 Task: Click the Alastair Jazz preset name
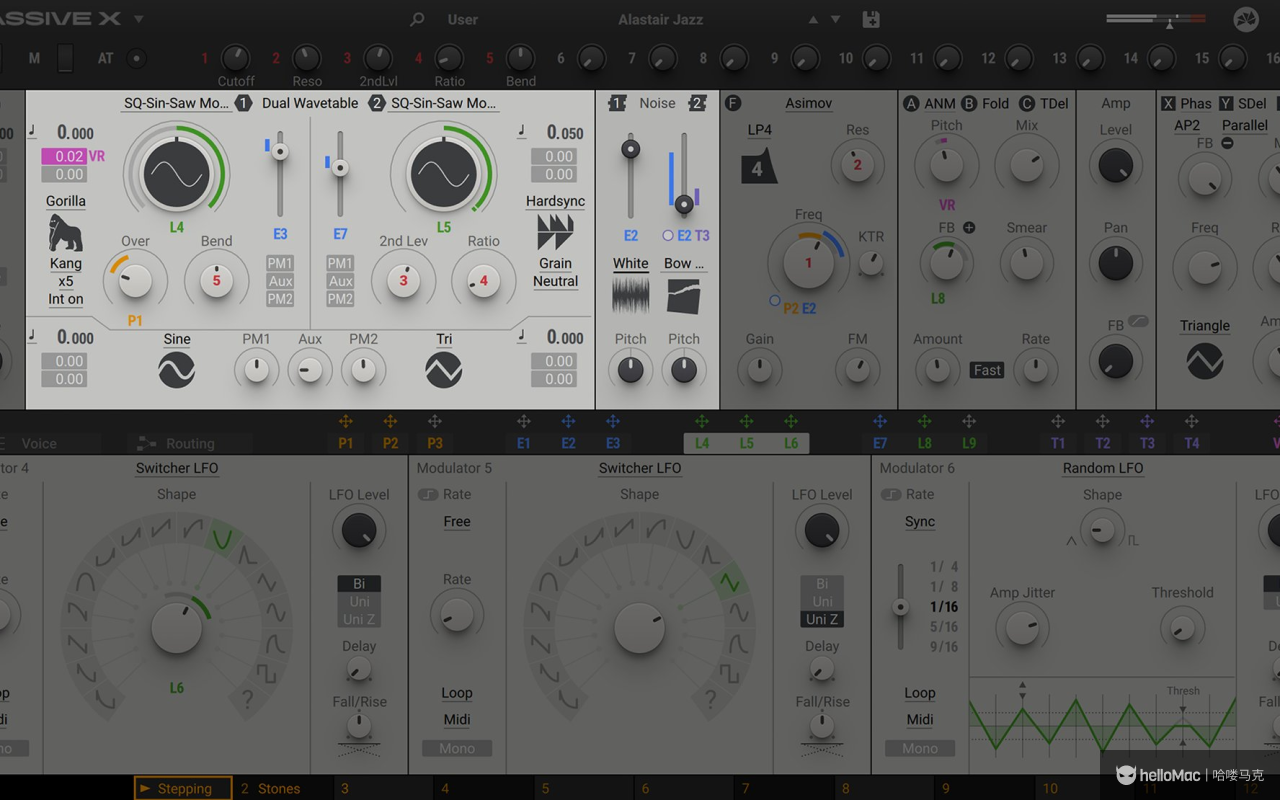[x=661, y=19]
